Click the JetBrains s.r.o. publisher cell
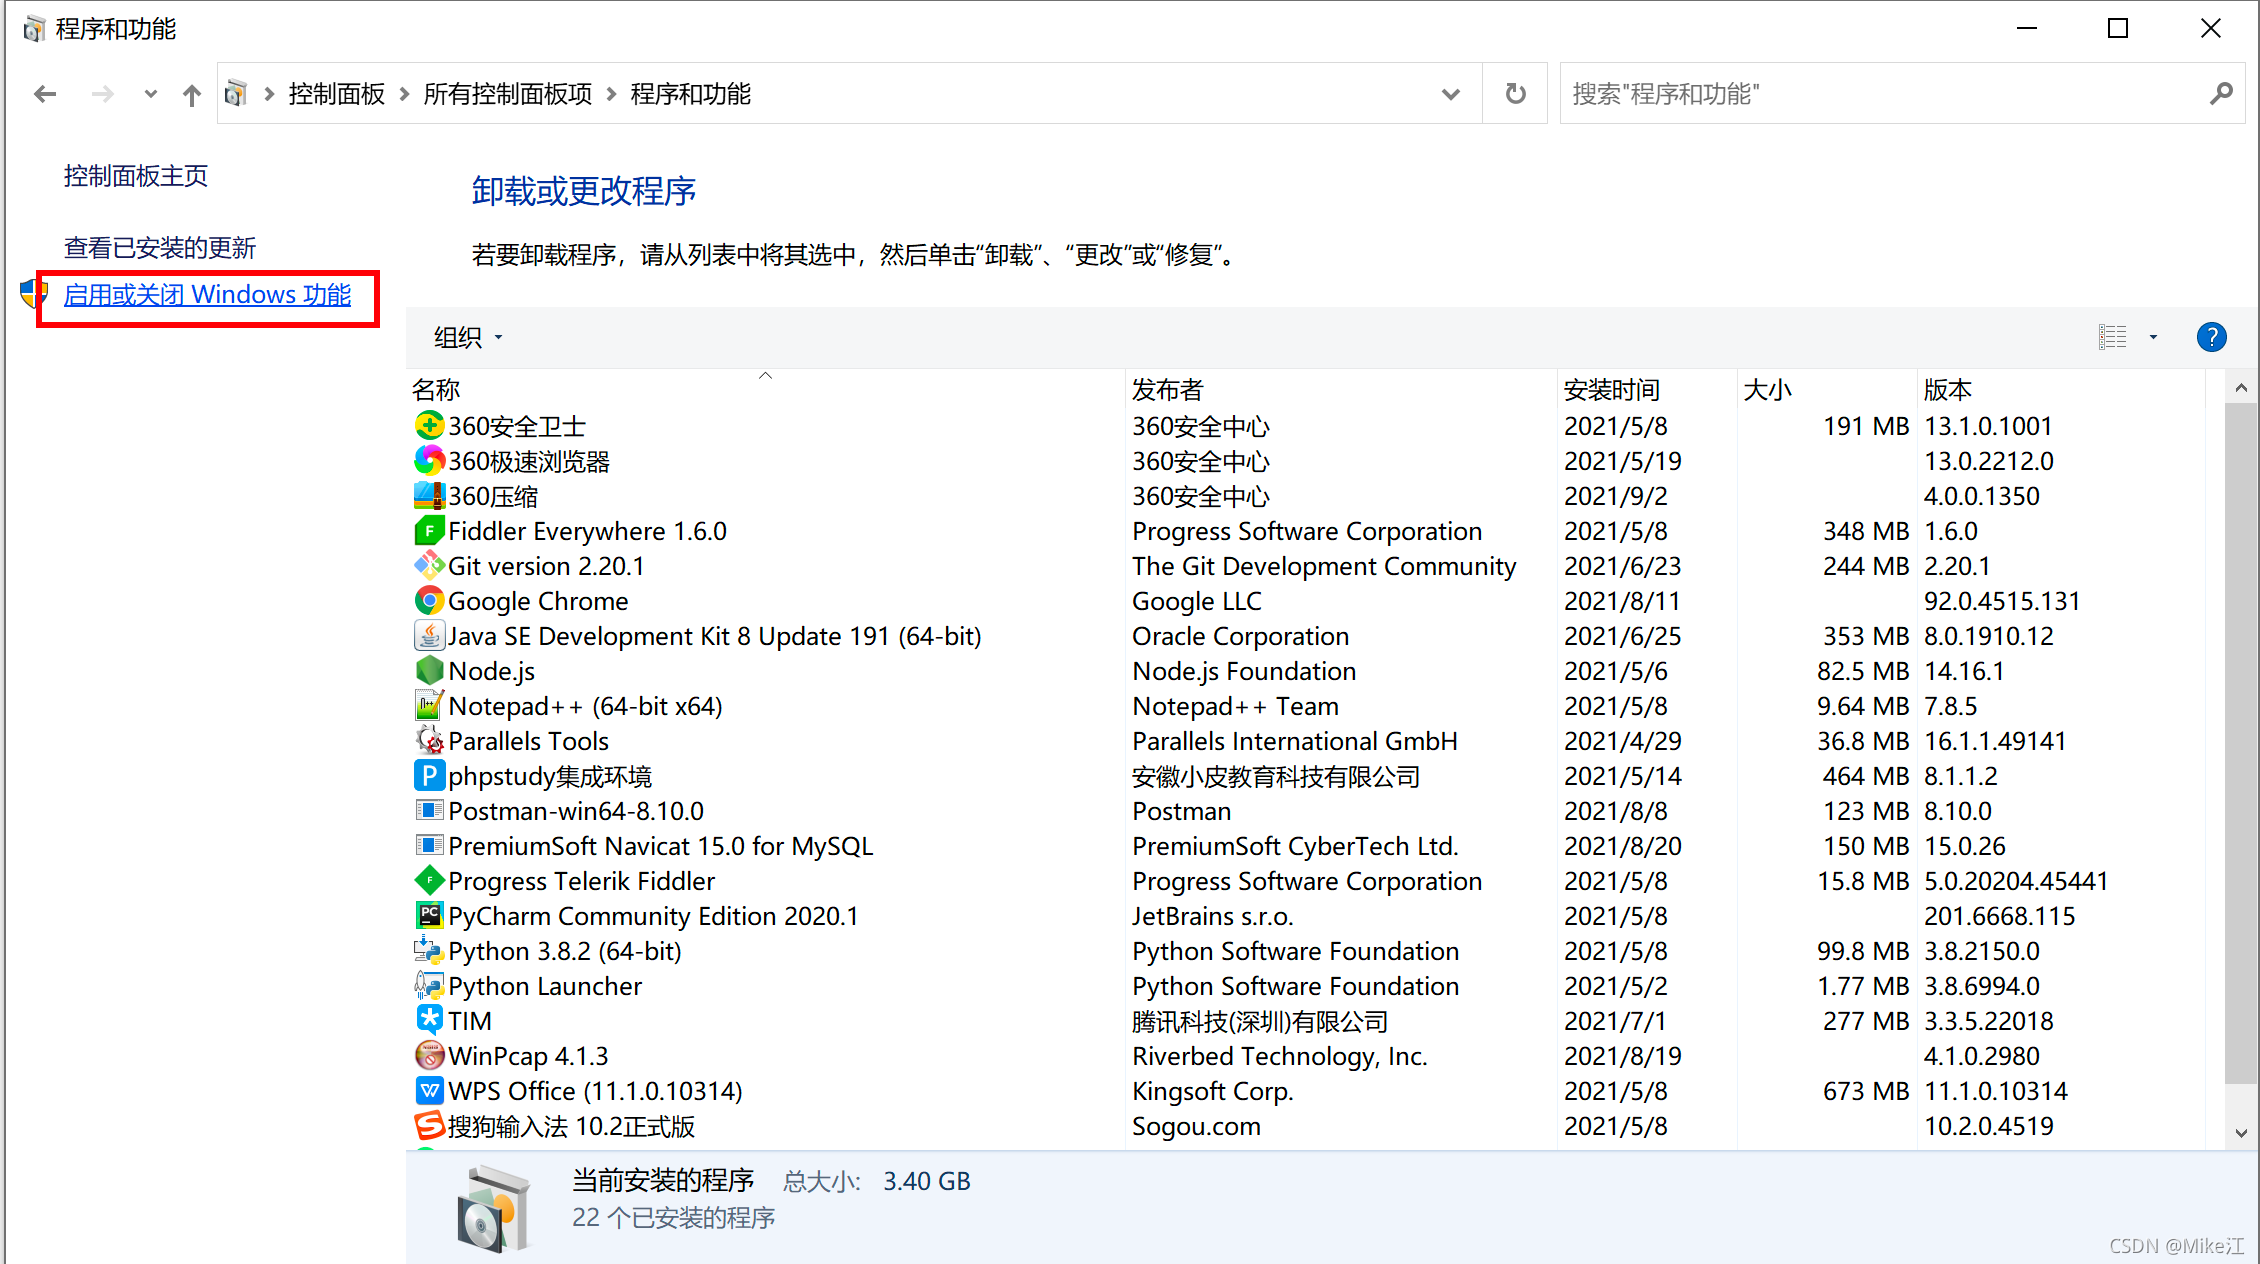Viewport: 2260px width, 1264px height. pos(1212,916)
